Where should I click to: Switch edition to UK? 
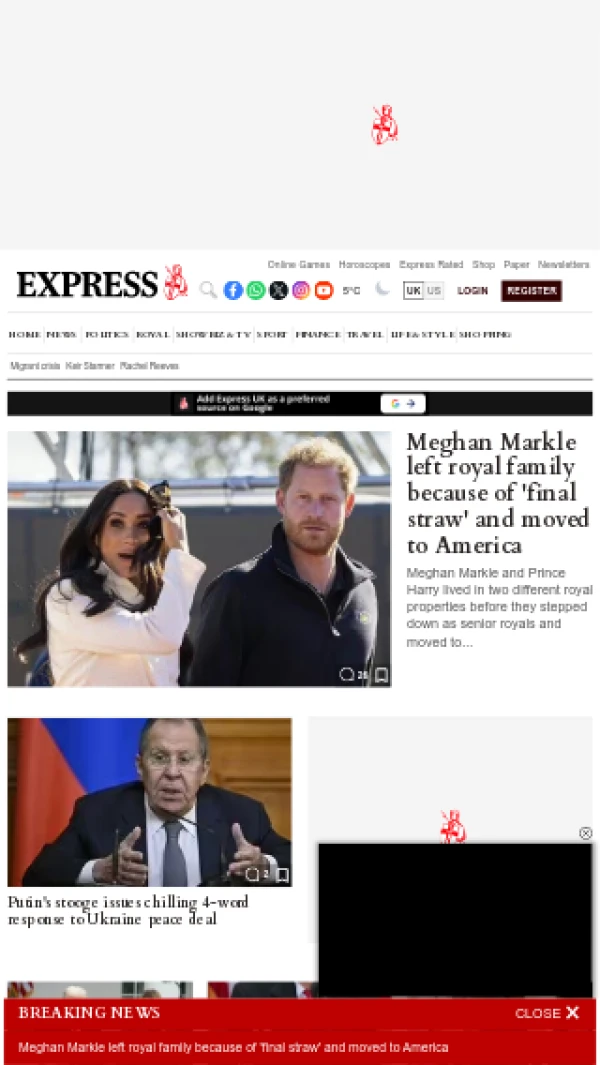click(413, 291)
